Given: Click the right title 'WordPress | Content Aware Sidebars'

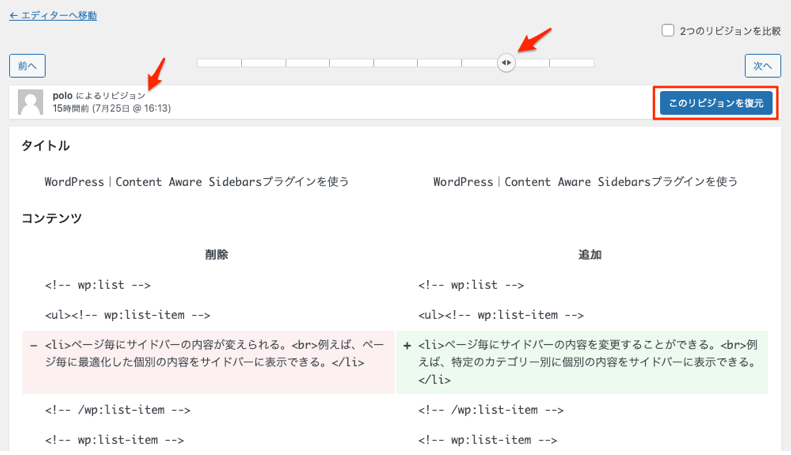Looking at the screenshot, I should point(585,182).
